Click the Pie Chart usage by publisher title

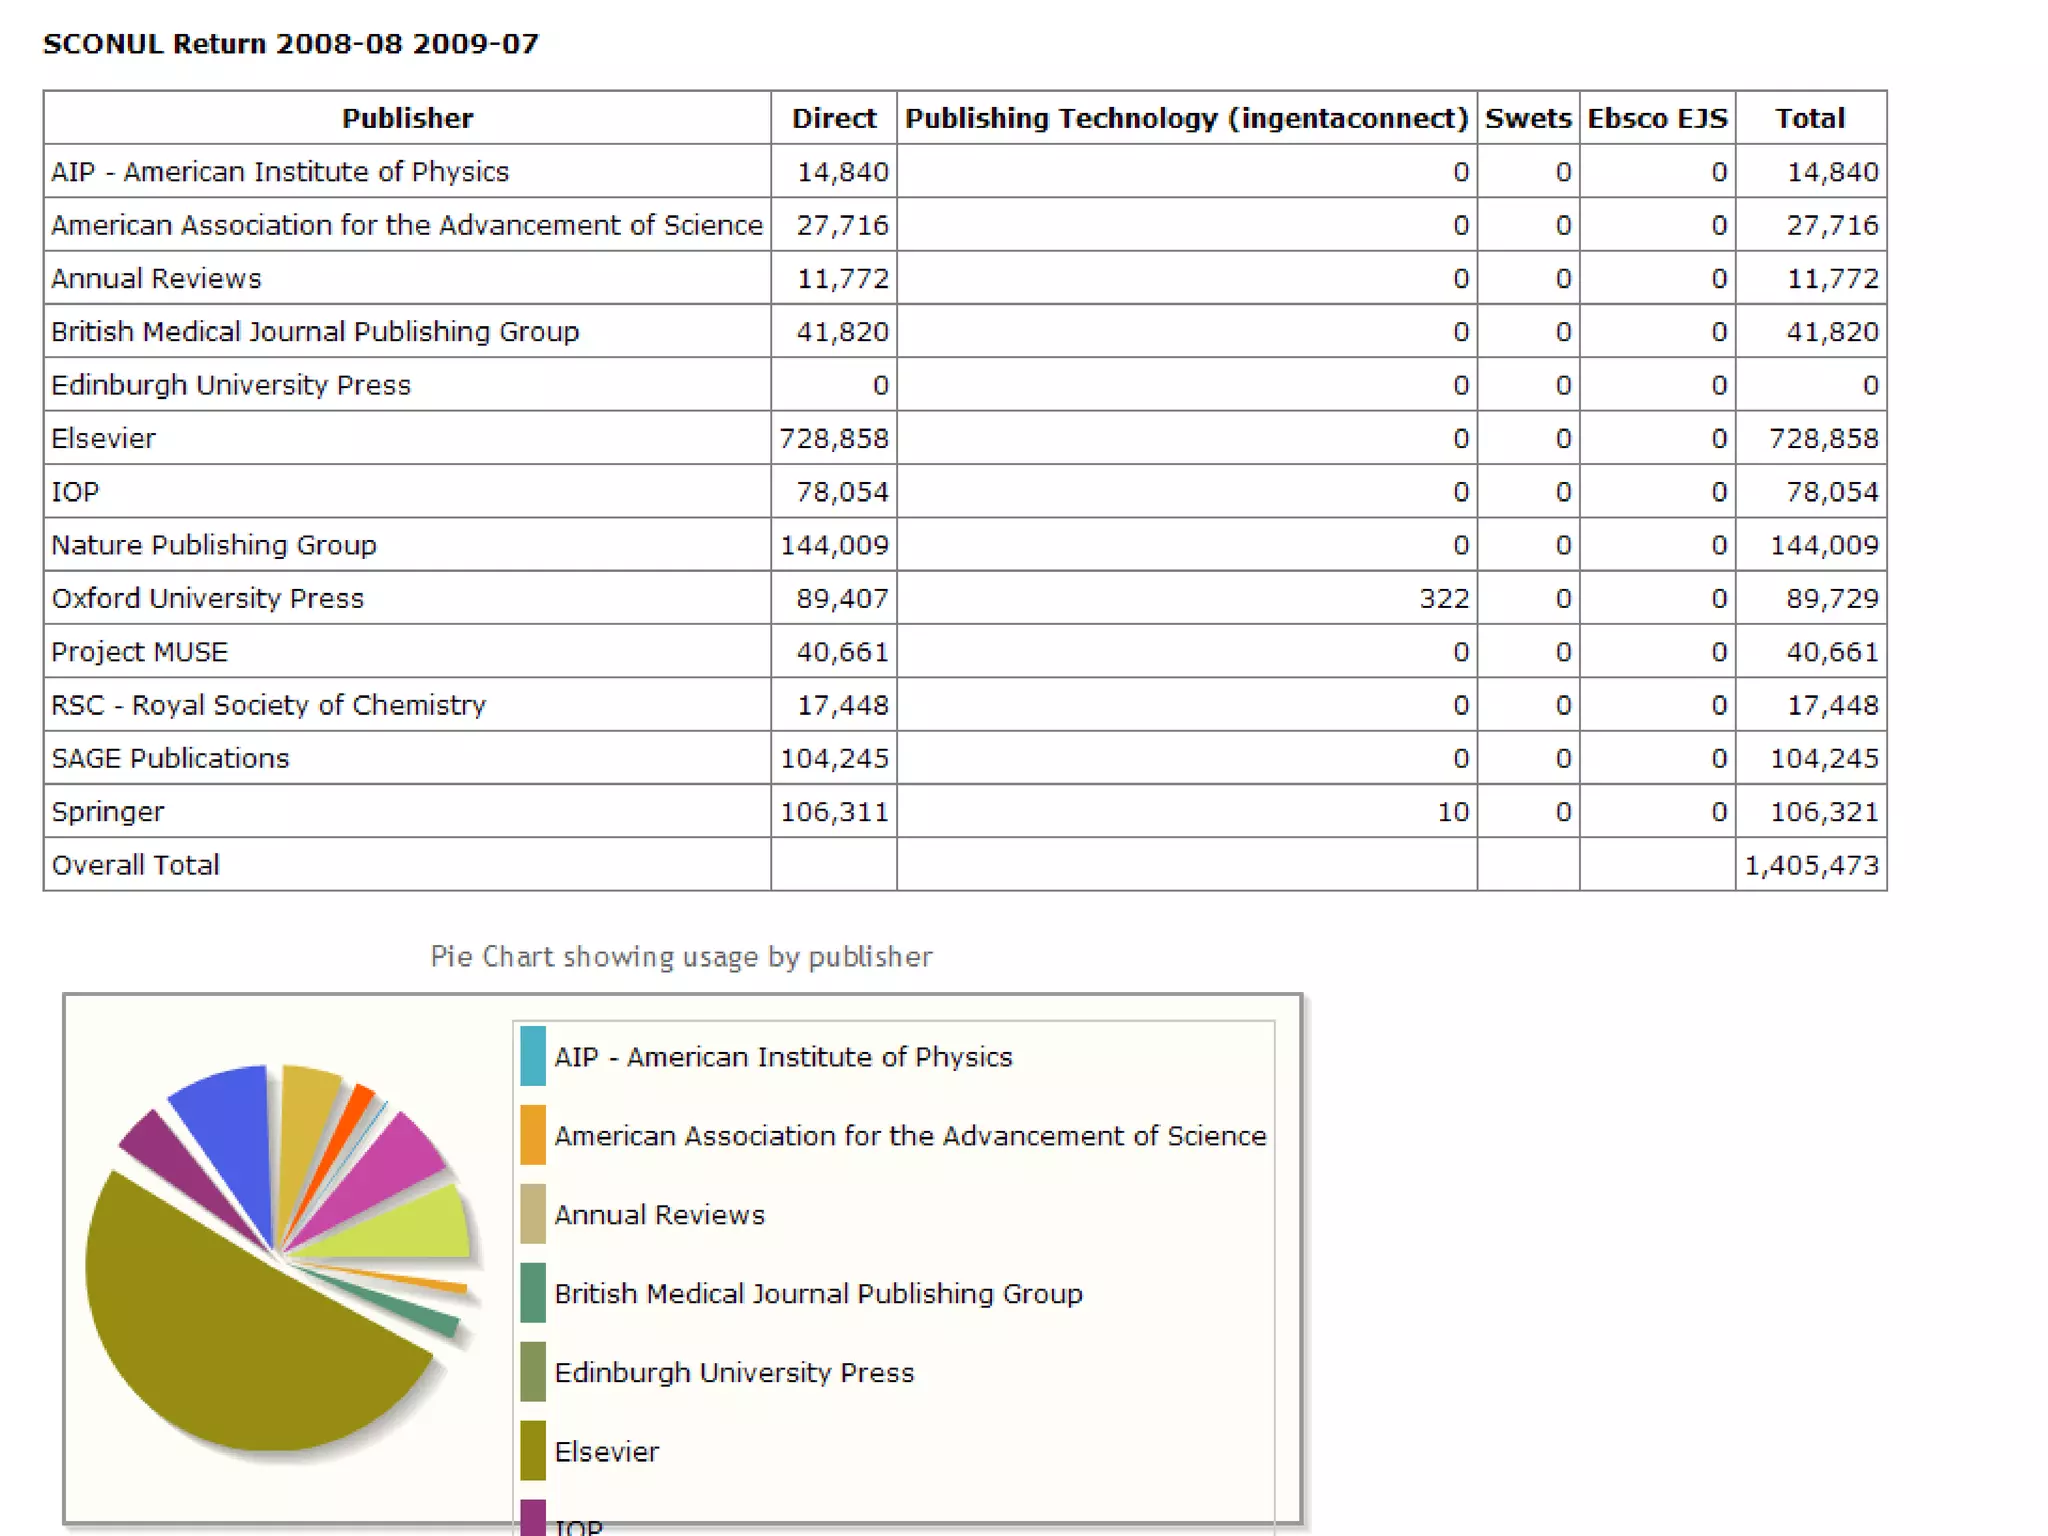click(681, 957)
